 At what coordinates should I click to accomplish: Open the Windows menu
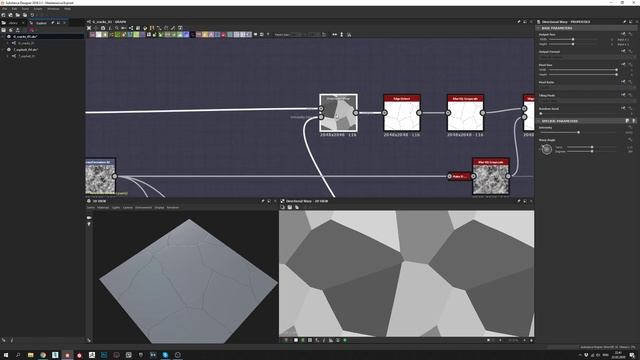(53, 9)
